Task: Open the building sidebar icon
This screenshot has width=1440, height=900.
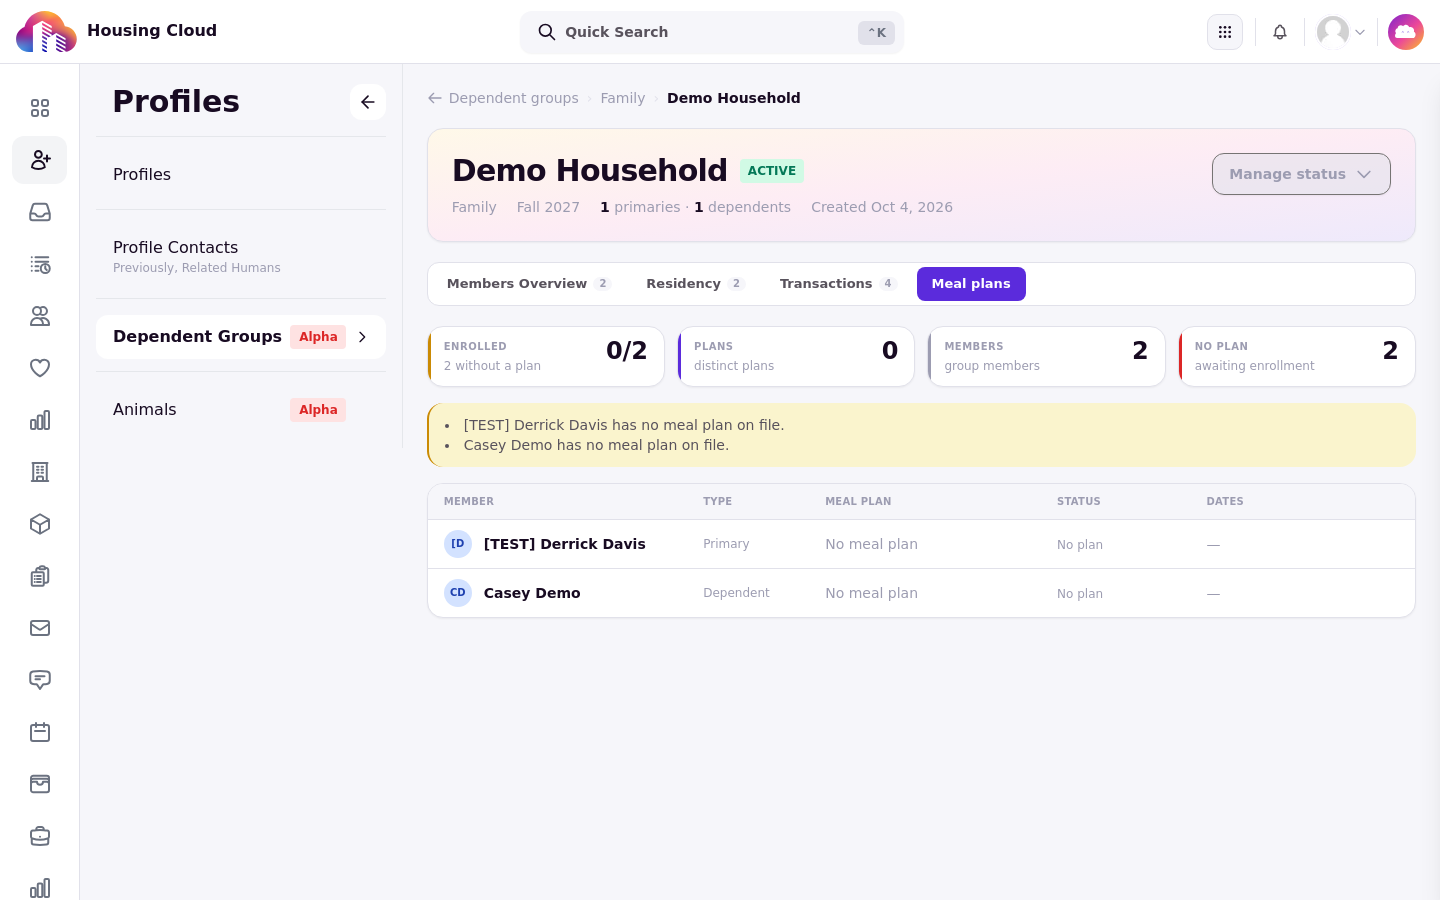Action: tap(40, 472)
